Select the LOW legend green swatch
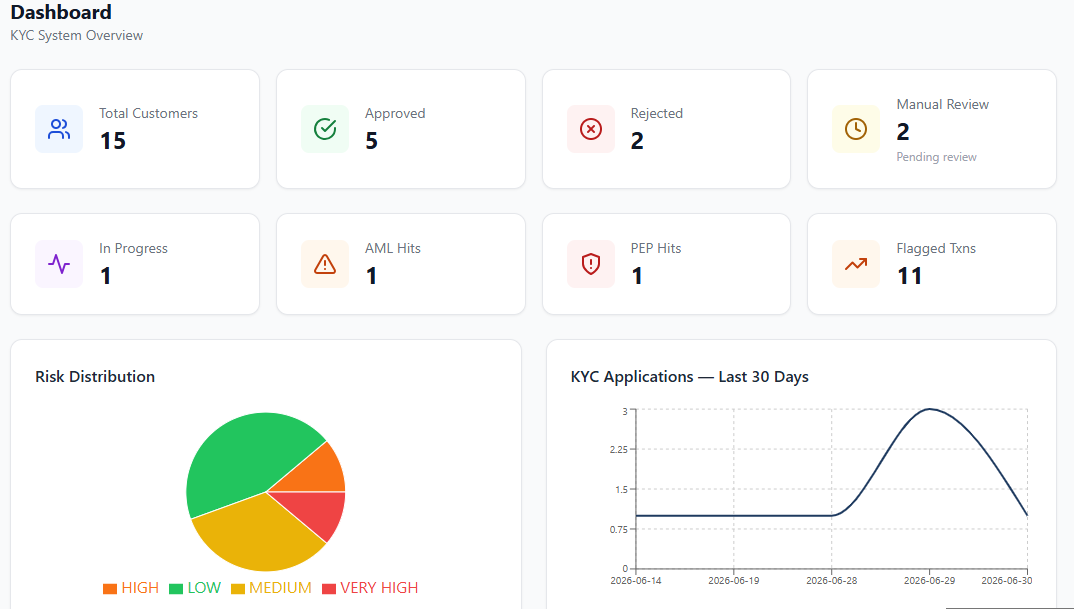Image resolution: width=1074 pixels, height=609 pixels. point(176,588)
